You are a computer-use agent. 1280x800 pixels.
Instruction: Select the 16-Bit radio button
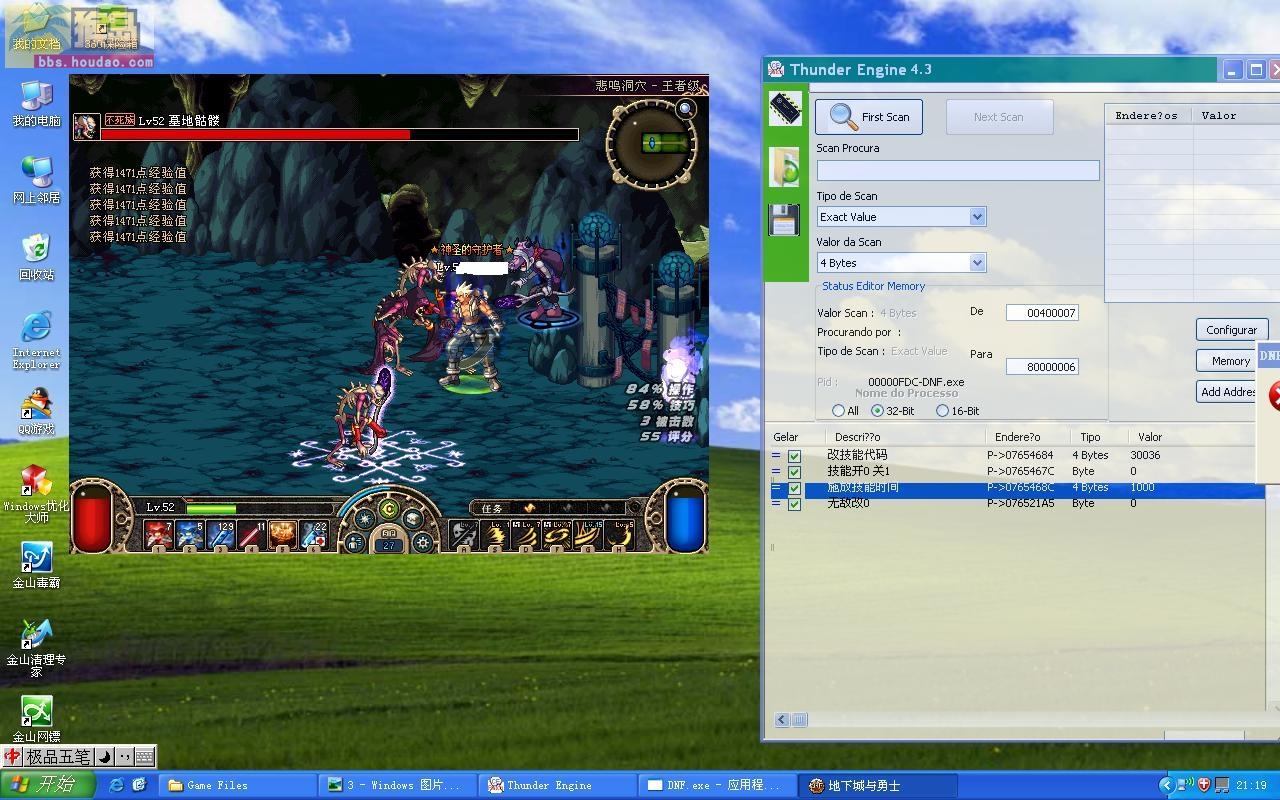tap(942, 411)
